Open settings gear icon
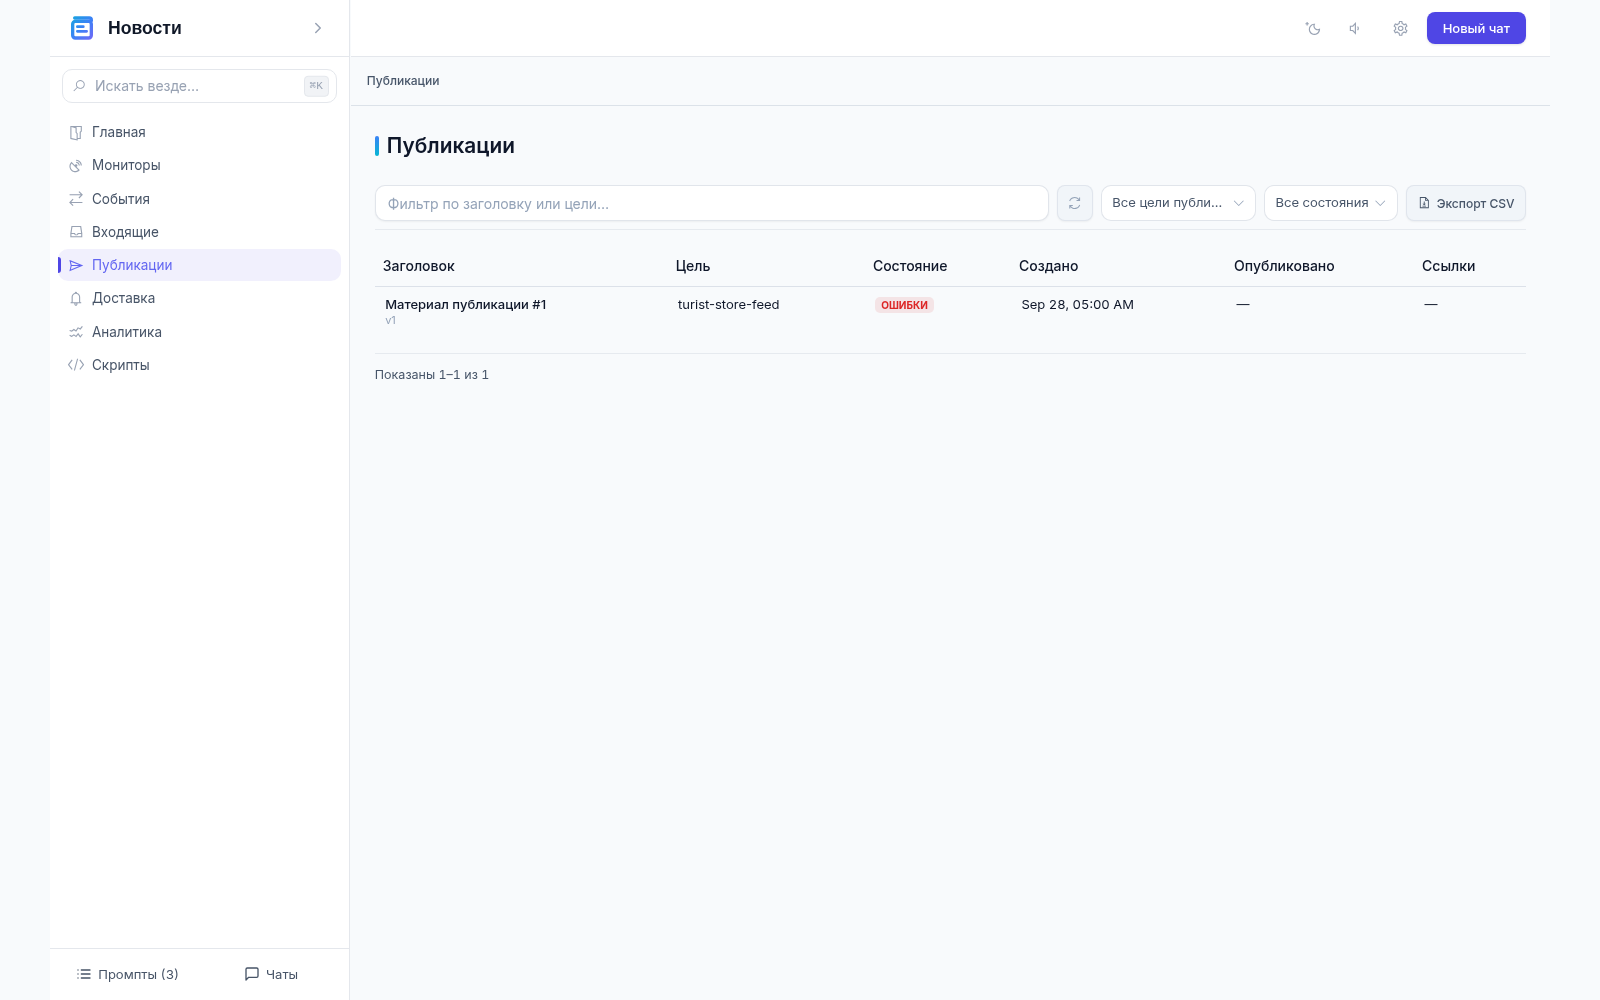Viewport: 1600px width, 1000px height. click(1400, 29)
